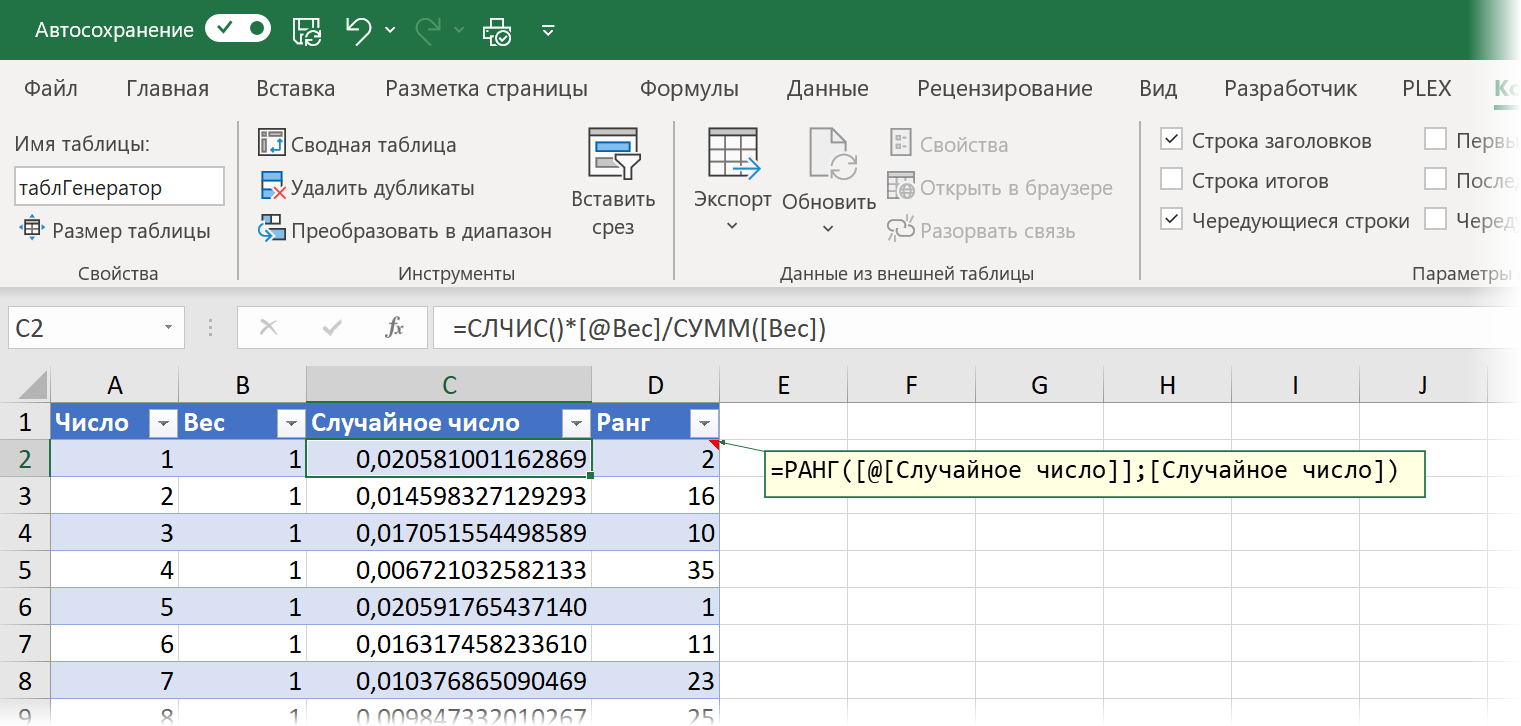Click the Сводная таблица pivot icon
The height and width of the screenshot is (726, 1521).
(272, 143)
